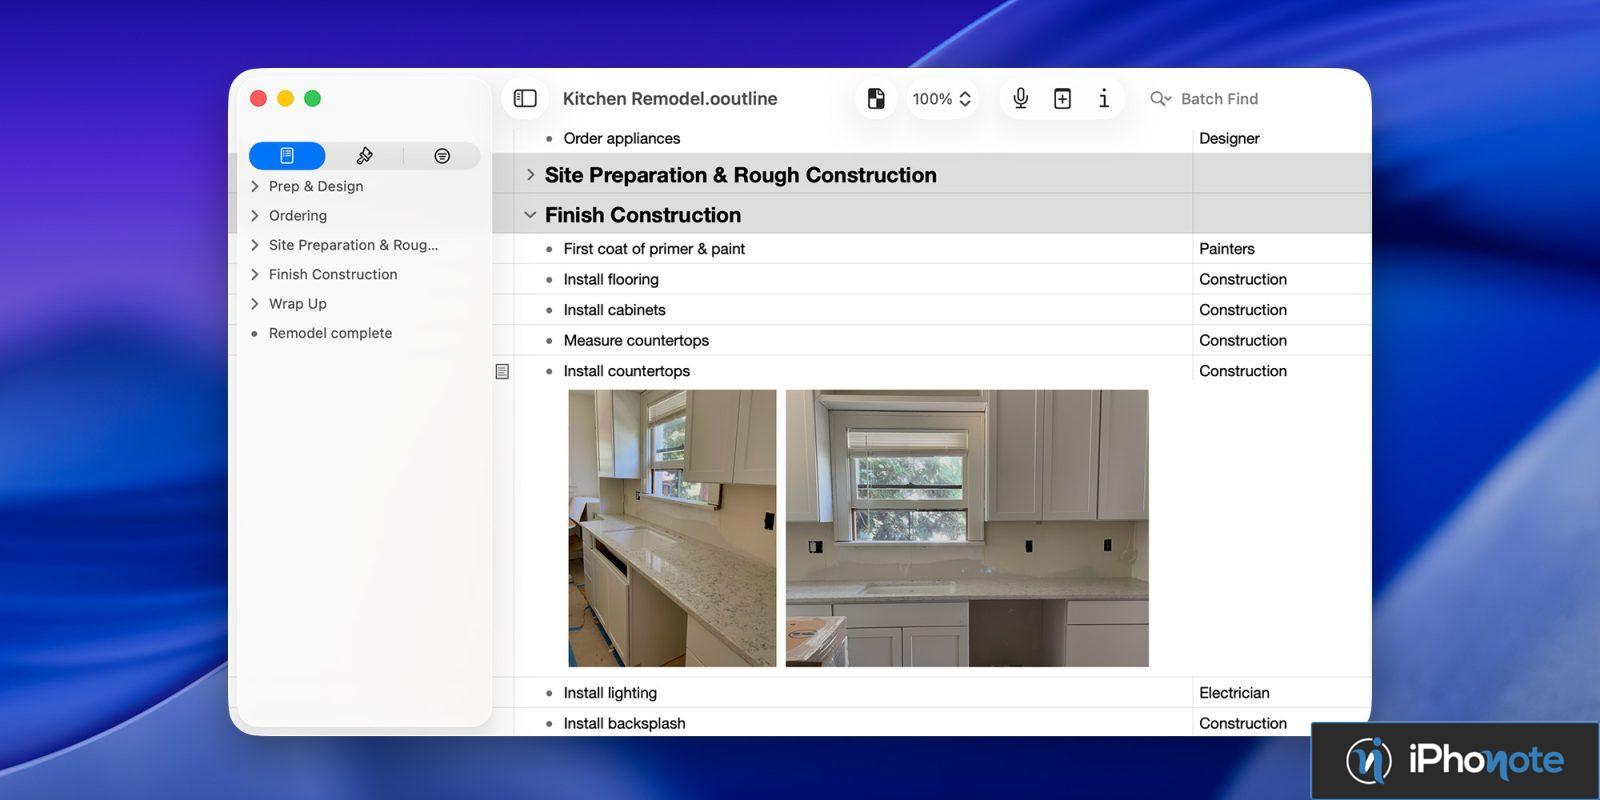The height and width of the screenshot is (800, 1600).
Task: Click the Painters assignment cell
Action: 1227,249
